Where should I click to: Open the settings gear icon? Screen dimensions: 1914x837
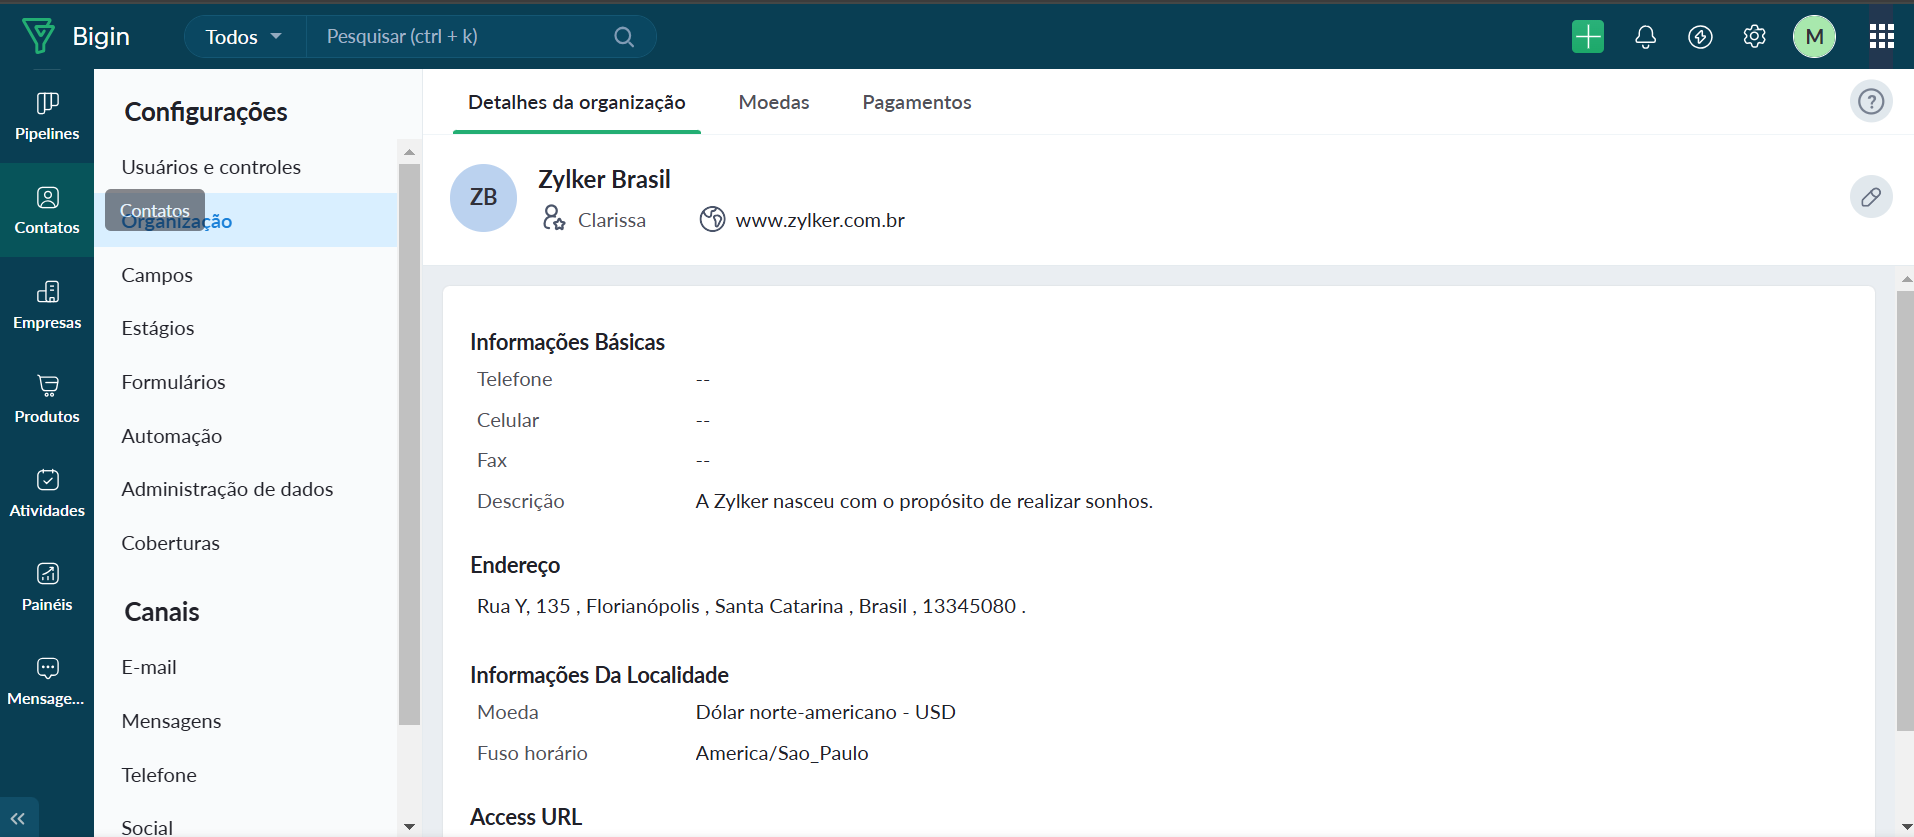(1754, 37)
